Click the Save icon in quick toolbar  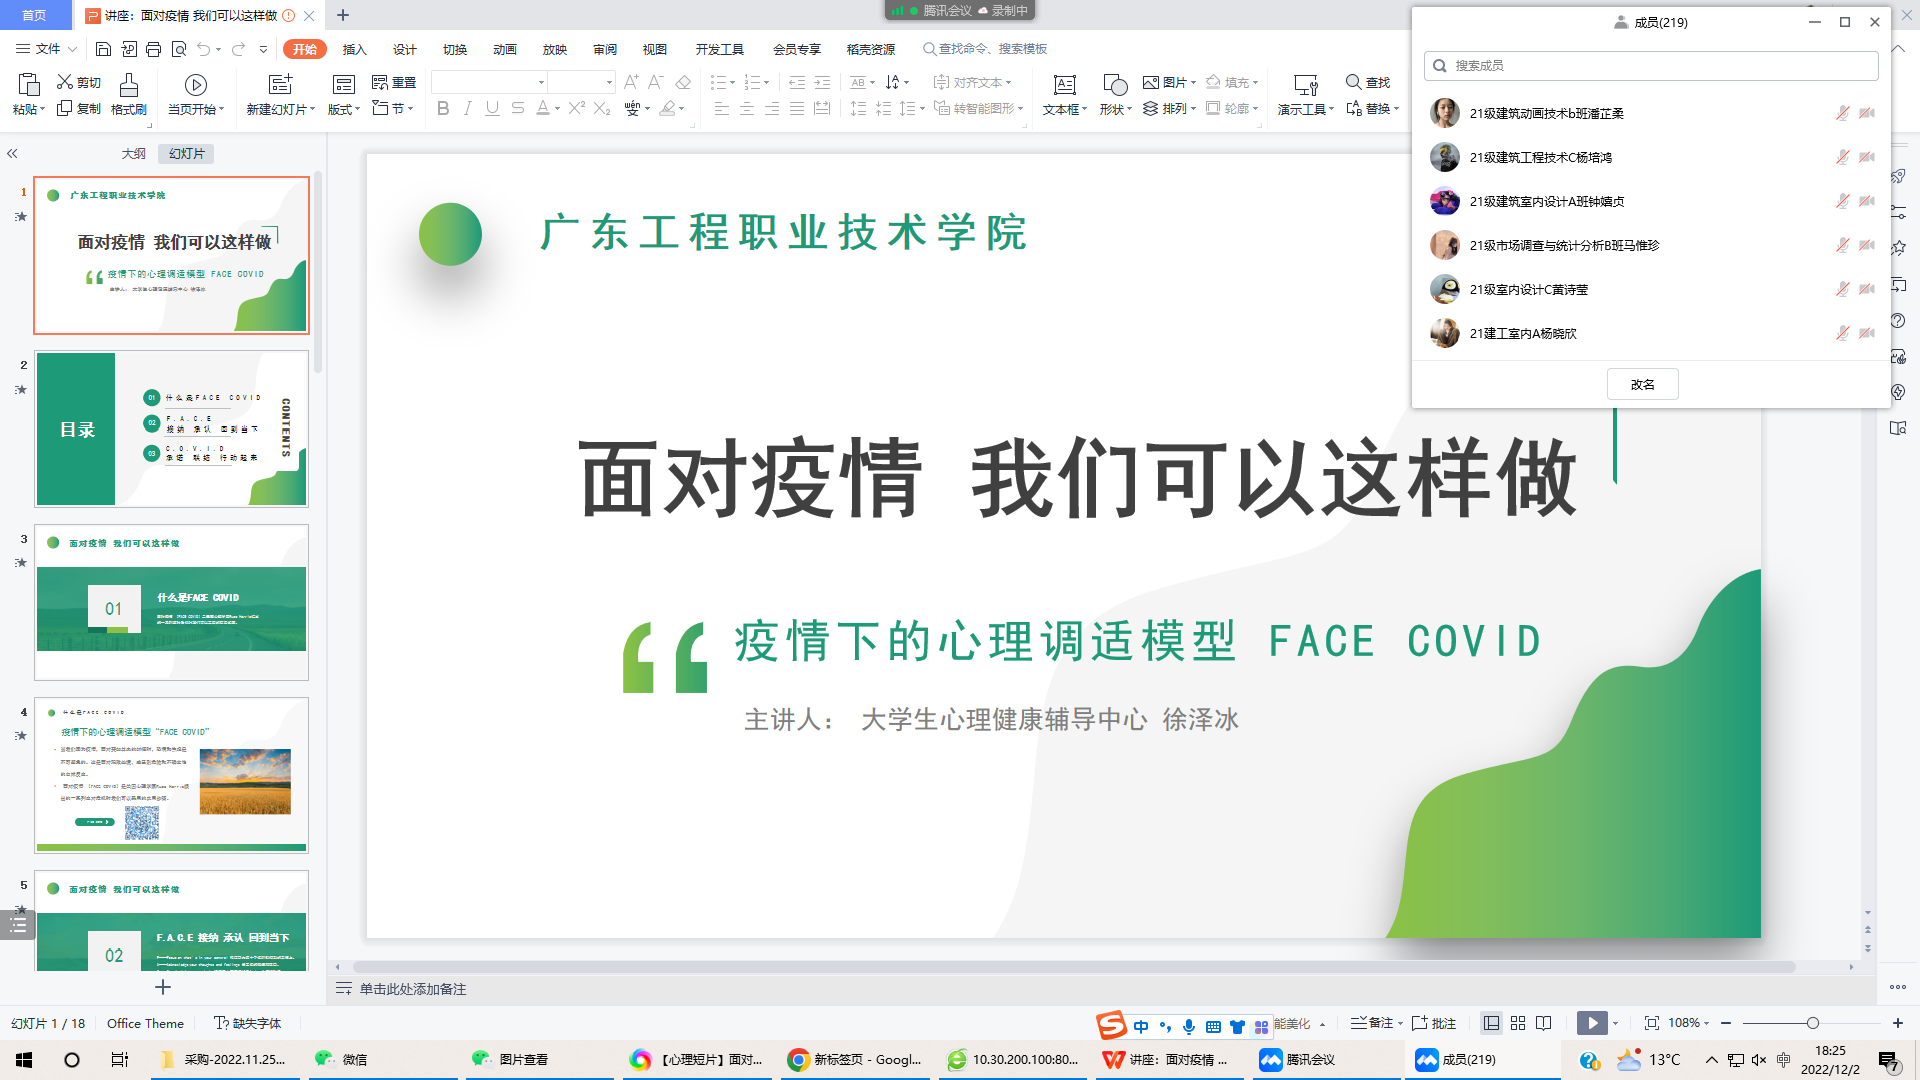pos(103,49)
